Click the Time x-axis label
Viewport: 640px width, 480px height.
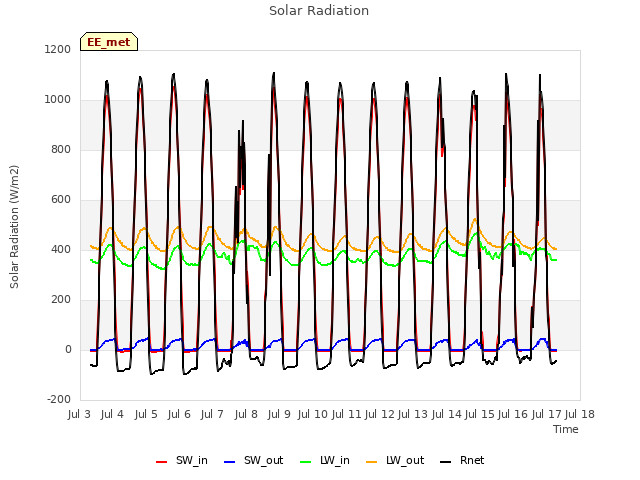point(566,429)
